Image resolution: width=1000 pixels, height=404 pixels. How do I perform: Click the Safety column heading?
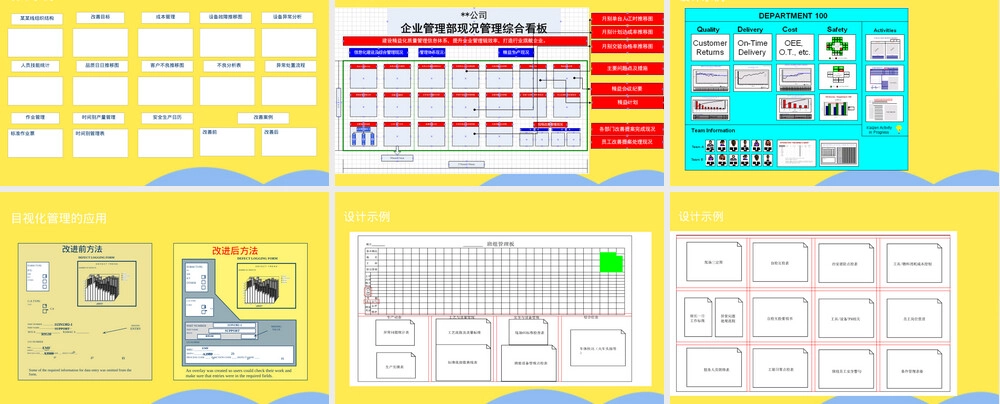(x=837, y=29)
